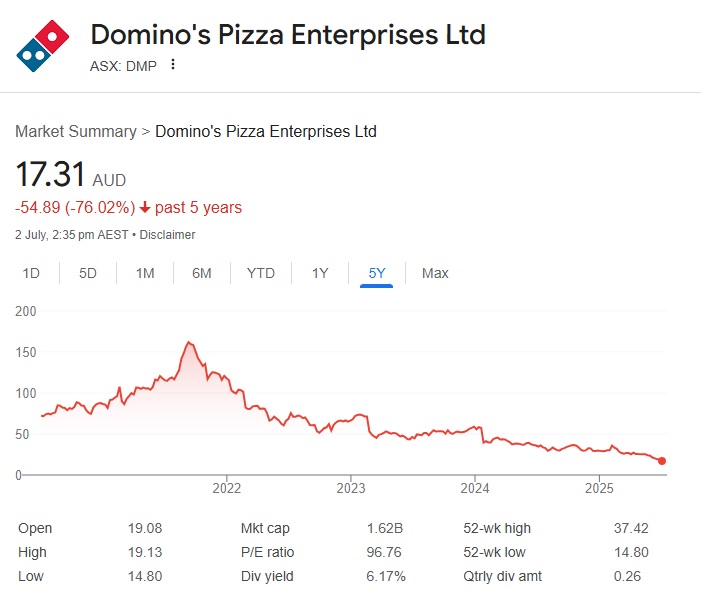
Task: Switch to the 6M time range
Action: point(202,273)
